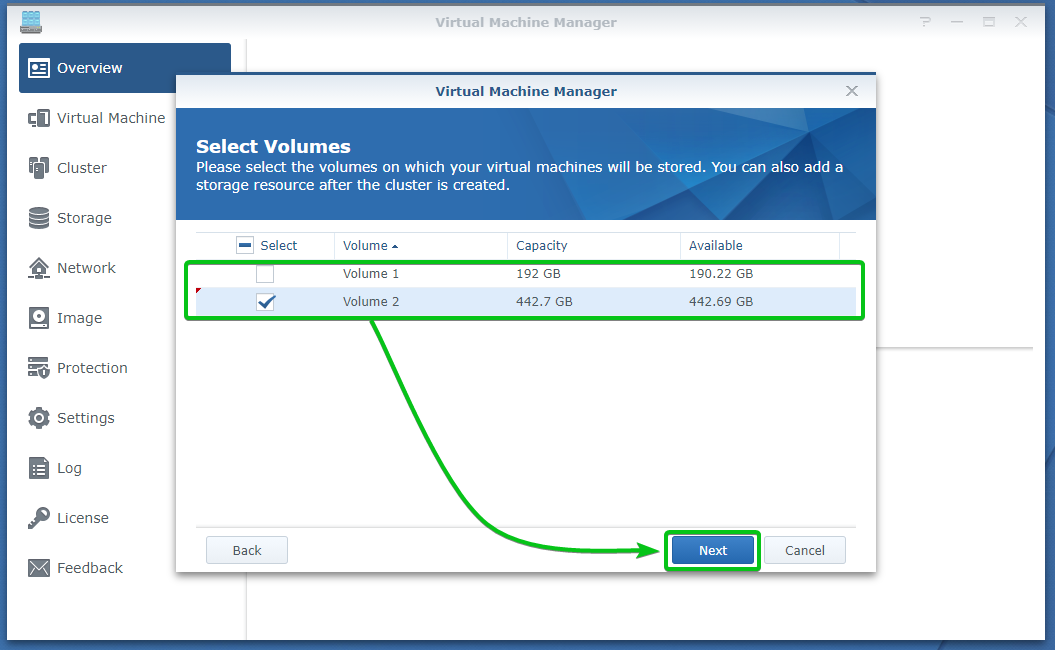Click the 192 GB capacity value
Screen dimensions: 1055x650
pos(538,274)
